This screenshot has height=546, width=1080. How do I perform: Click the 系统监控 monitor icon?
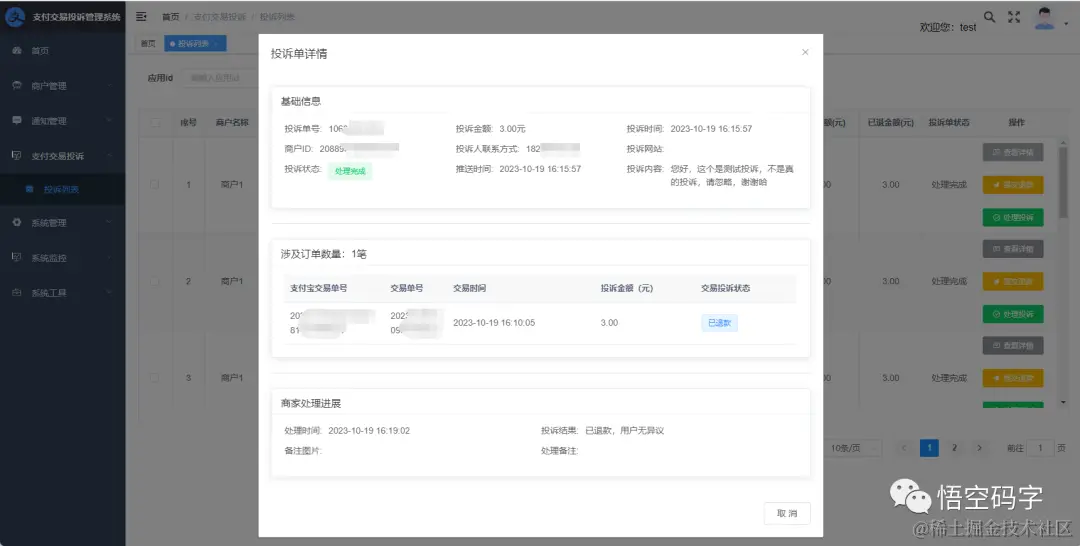pos(17,258)
